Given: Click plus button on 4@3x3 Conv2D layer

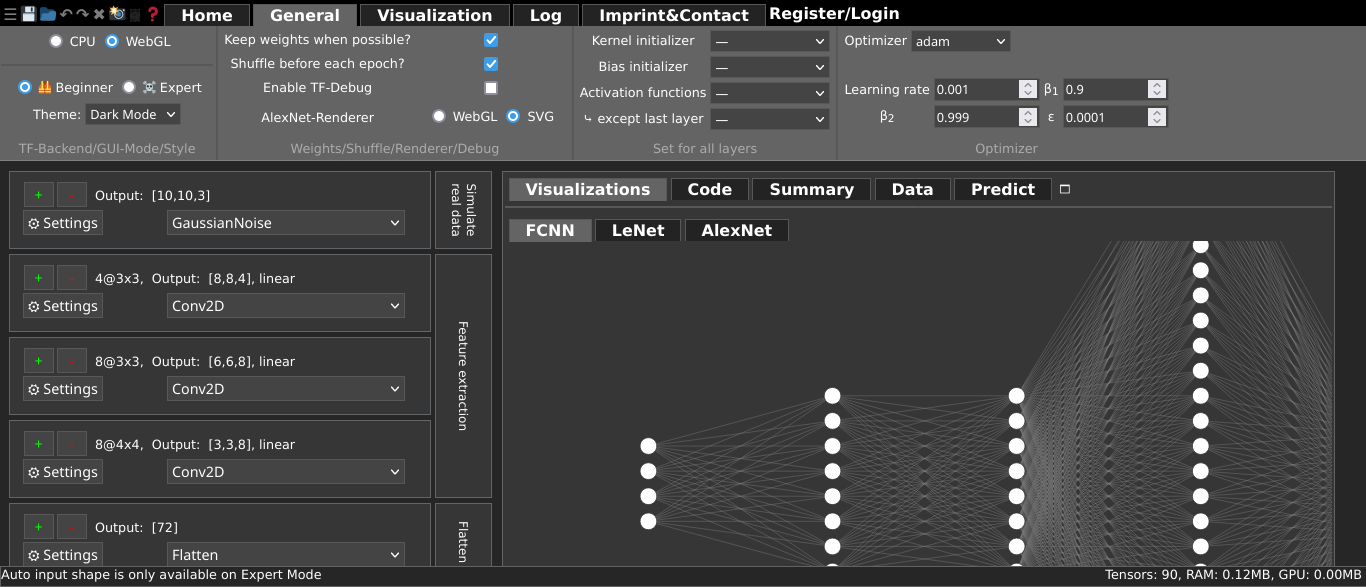Looking at the screenshot, I should click(x=38, y=278).
